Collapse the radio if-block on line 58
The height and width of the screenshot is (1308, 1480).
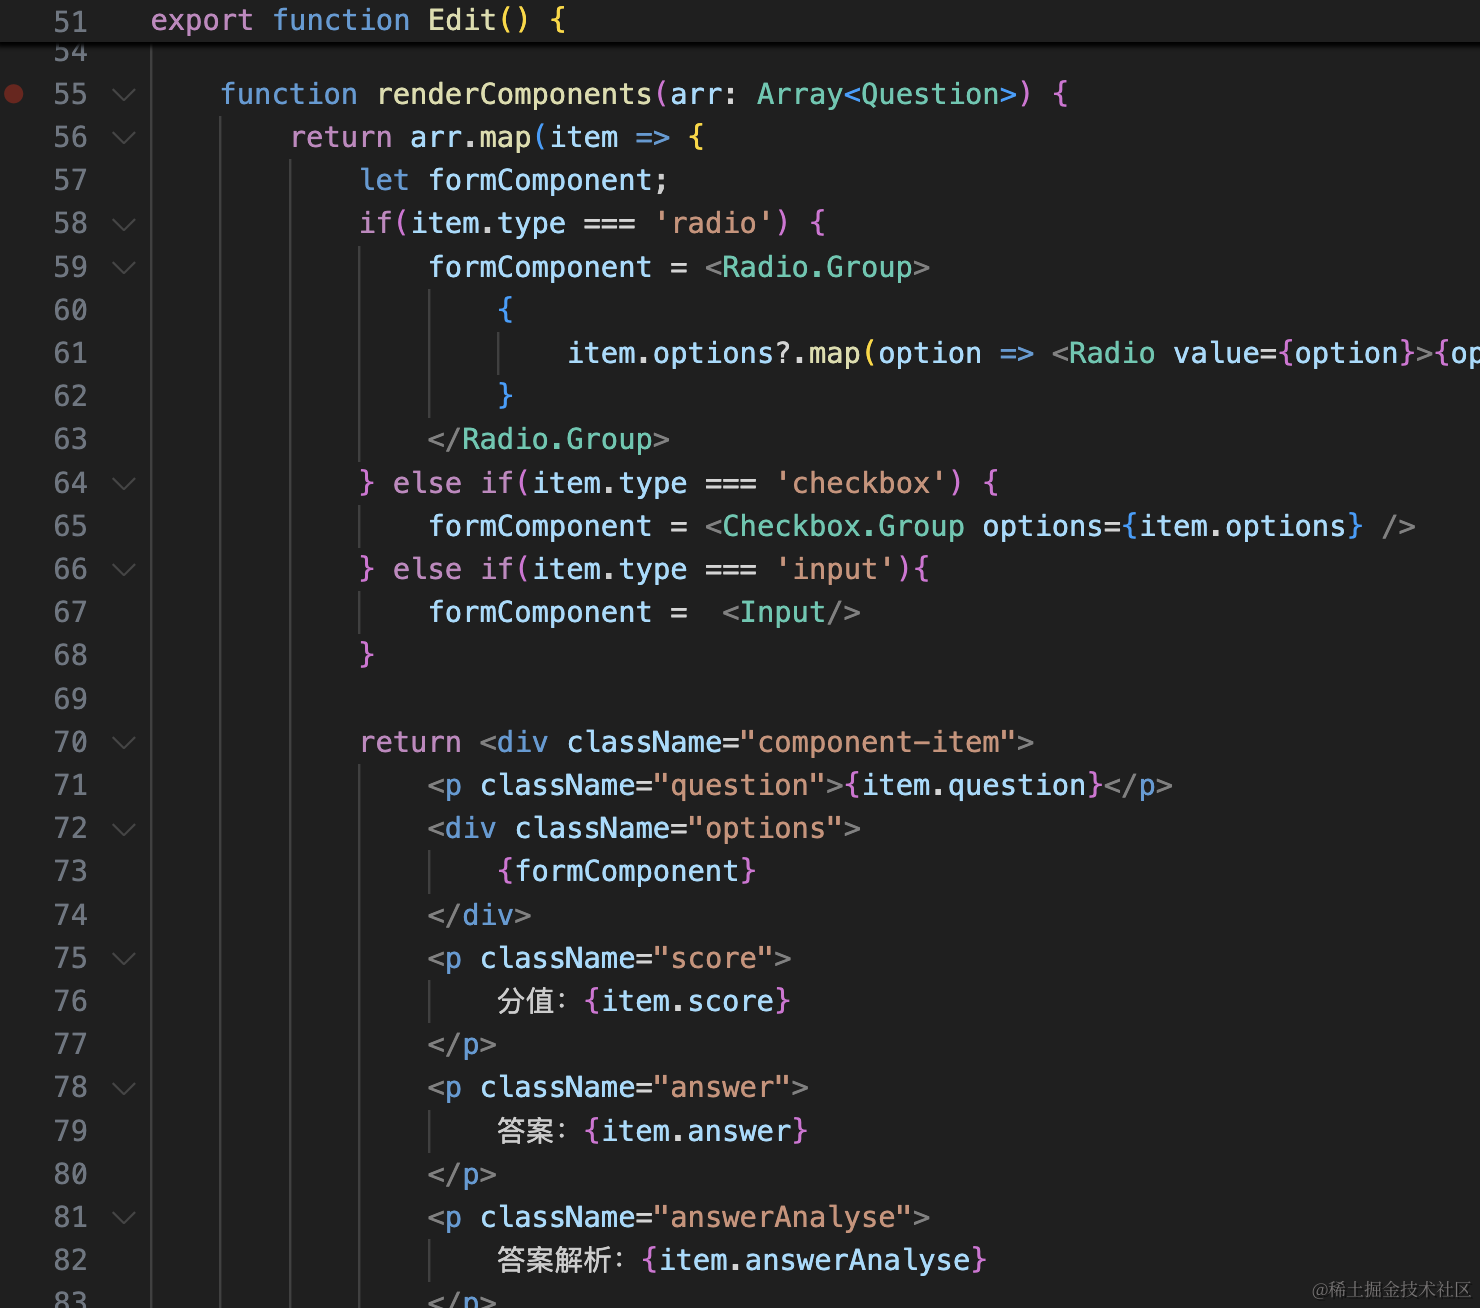tap(124, 224)
